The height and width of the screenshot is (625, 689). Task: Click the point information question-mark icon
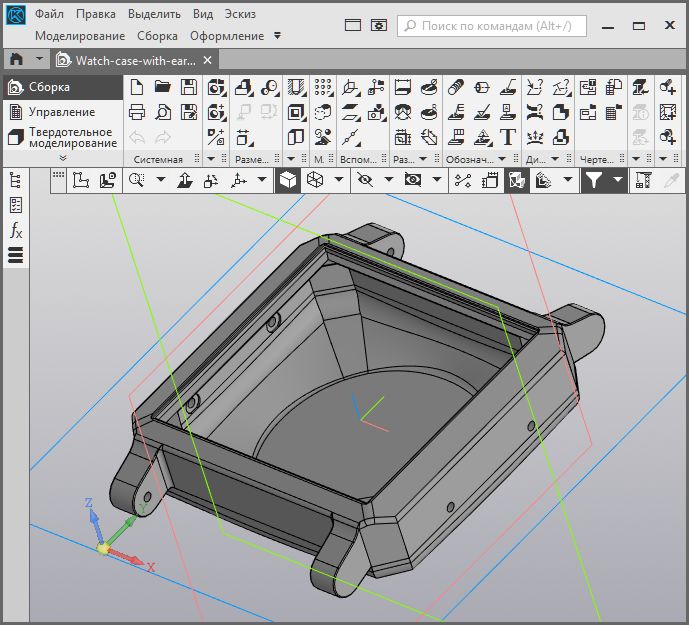pos(535,87)
